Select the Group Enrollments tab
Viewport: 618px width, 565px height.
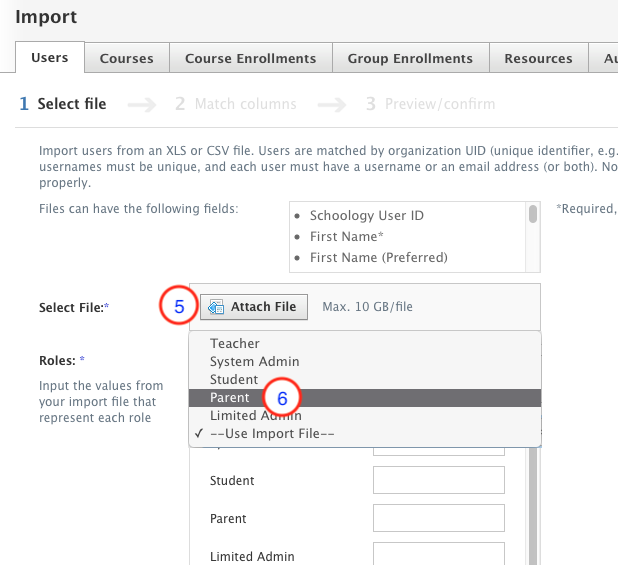[x=410, y=59]
